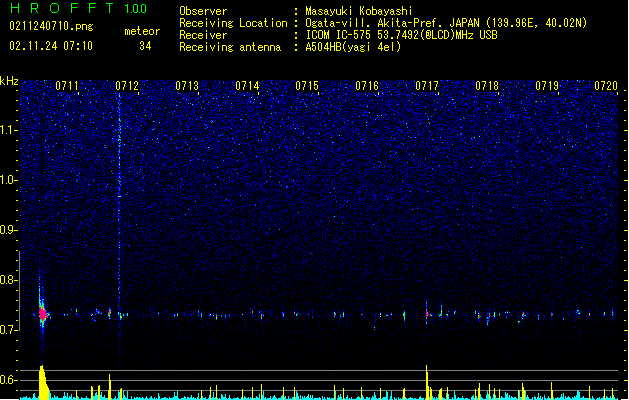Click the meteor count value 34
The height and width of the screenshot is (400, 629).
click(145, 46)
